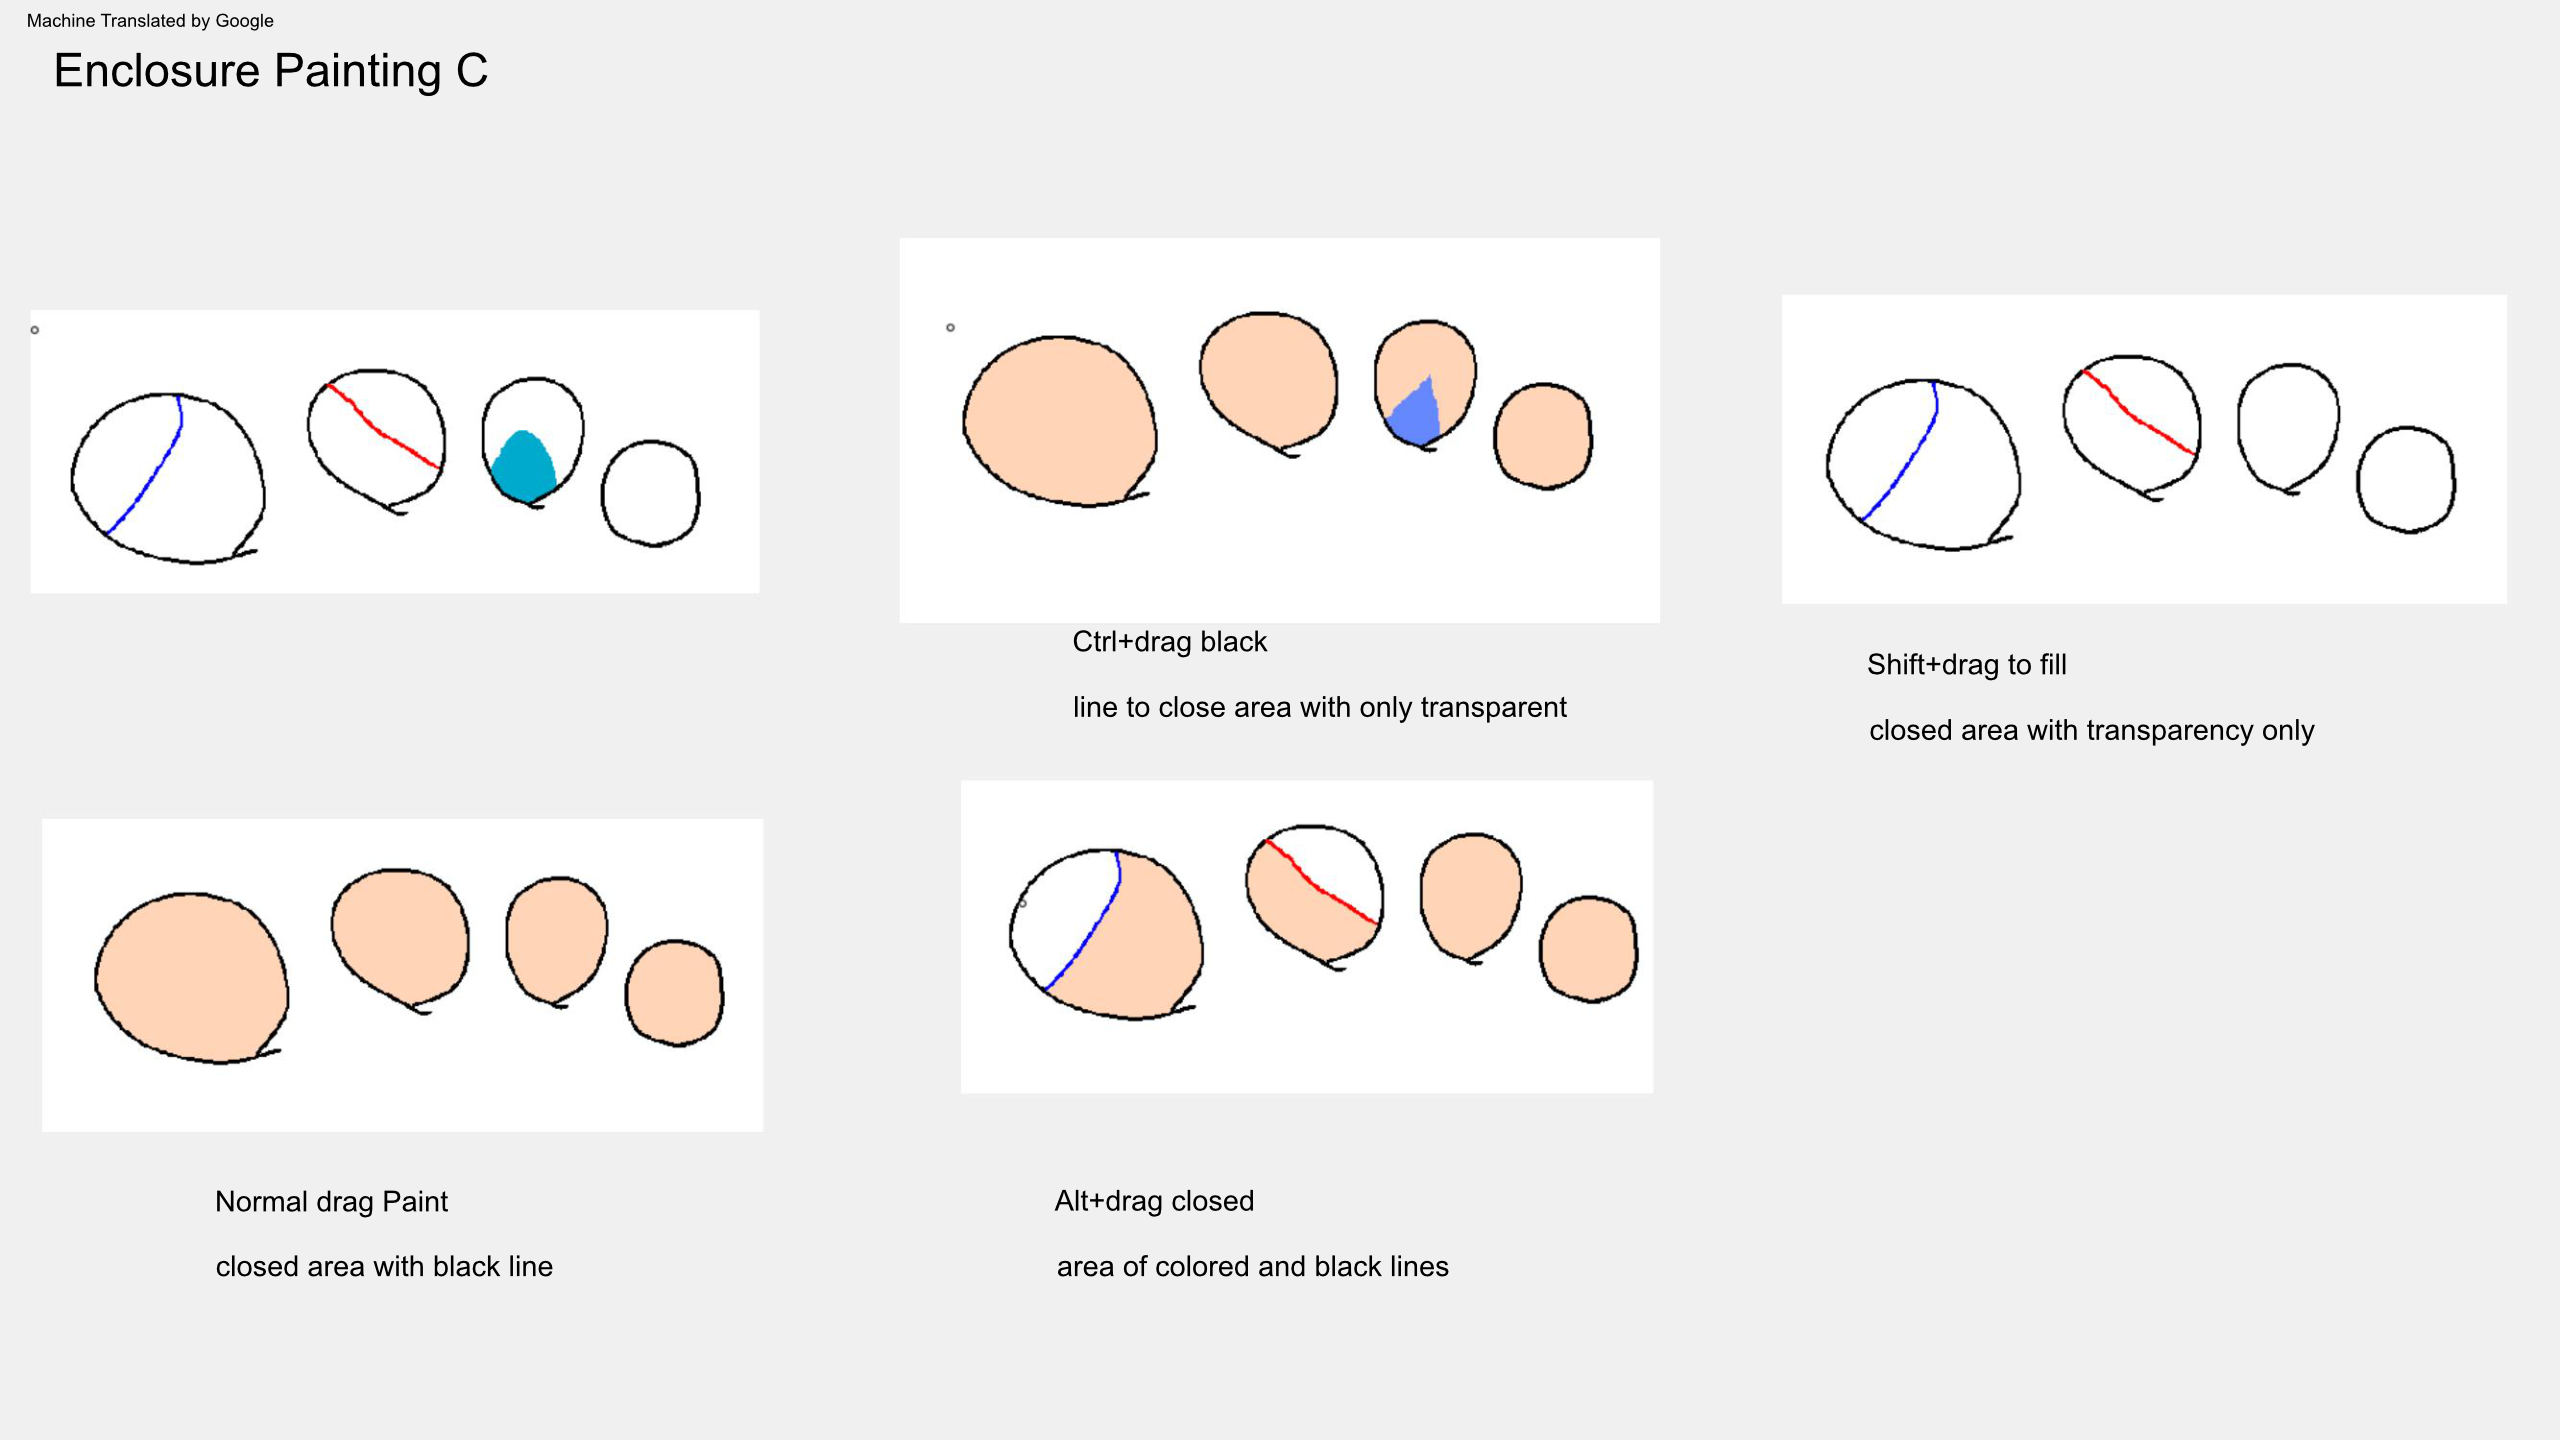Click the largest peach circle in the Normal drag image
The height and width of the screenshot is (1440, 2560).
[191, 977]
